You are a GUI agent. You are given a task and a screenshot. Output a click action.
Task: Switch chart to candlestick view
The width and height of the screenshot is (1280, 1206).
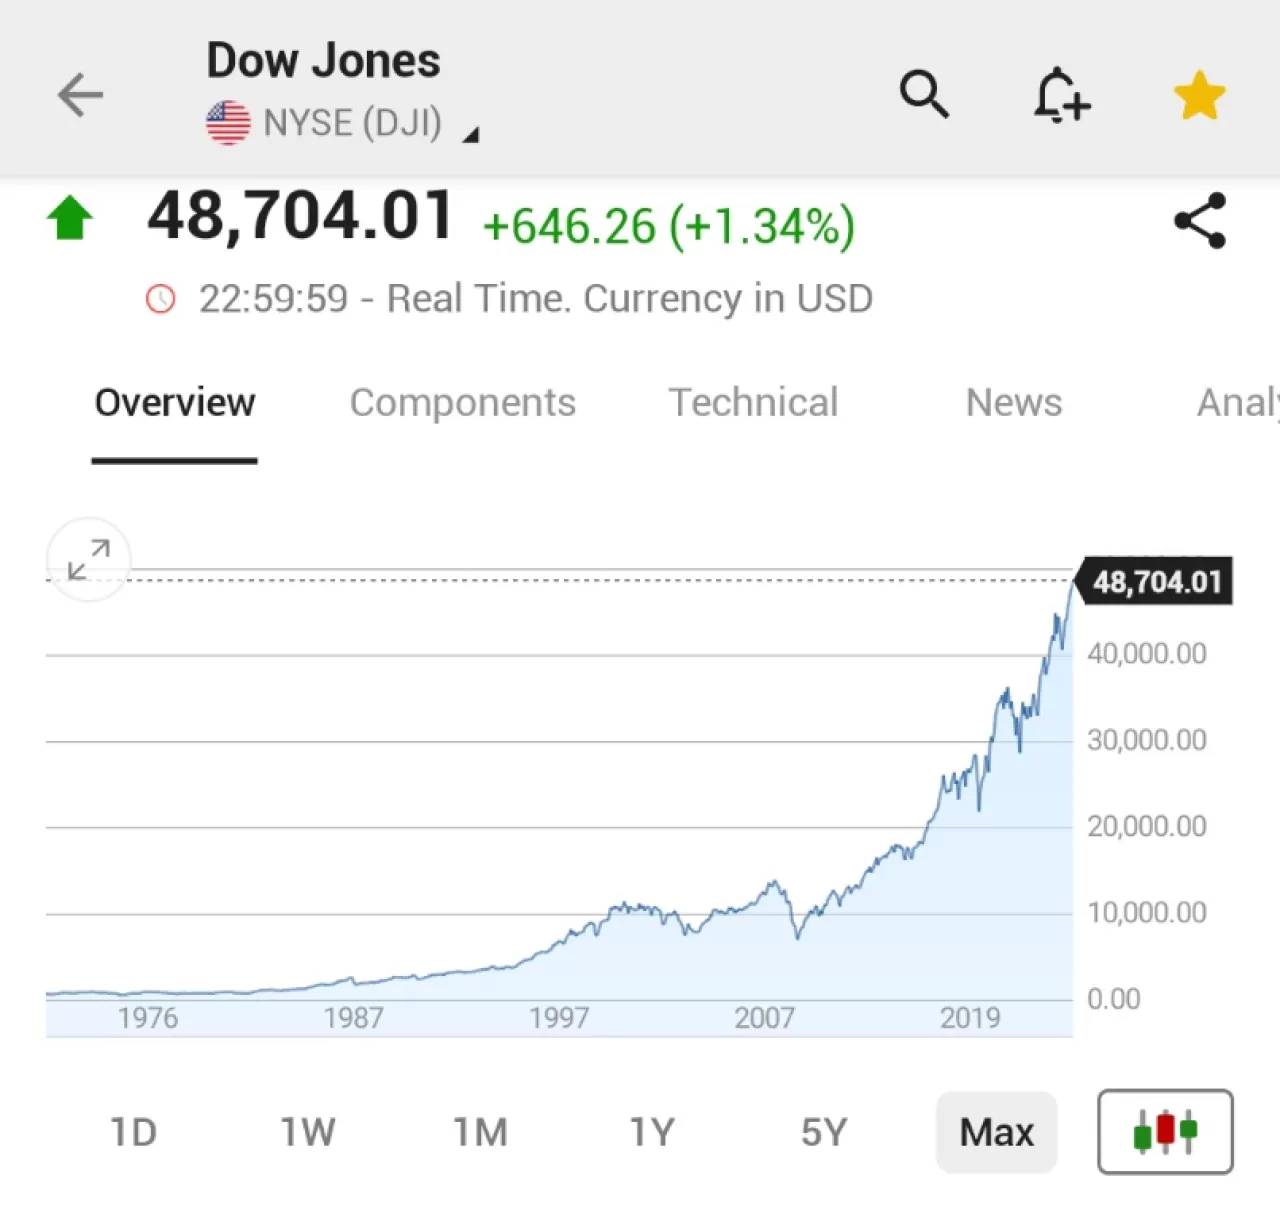click(x=1164, y=1132)
